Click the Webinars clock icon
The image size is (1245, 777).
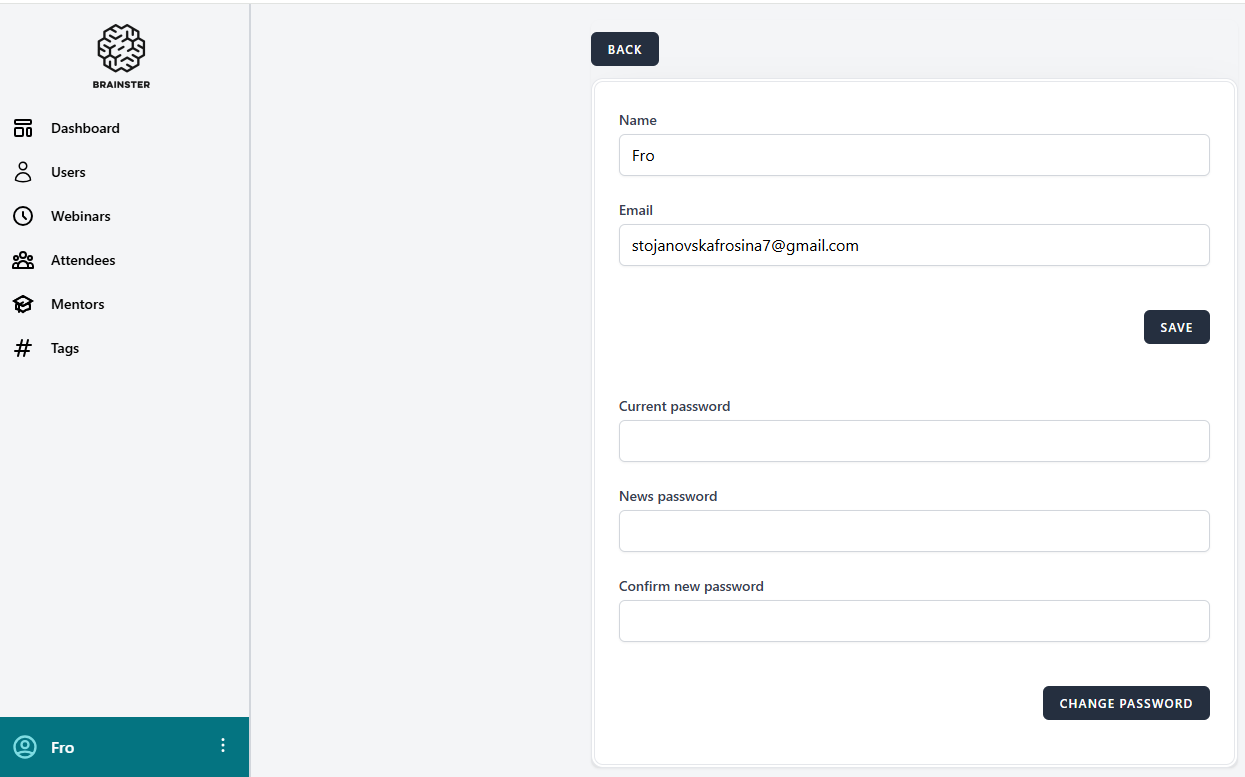click(23, 216)
